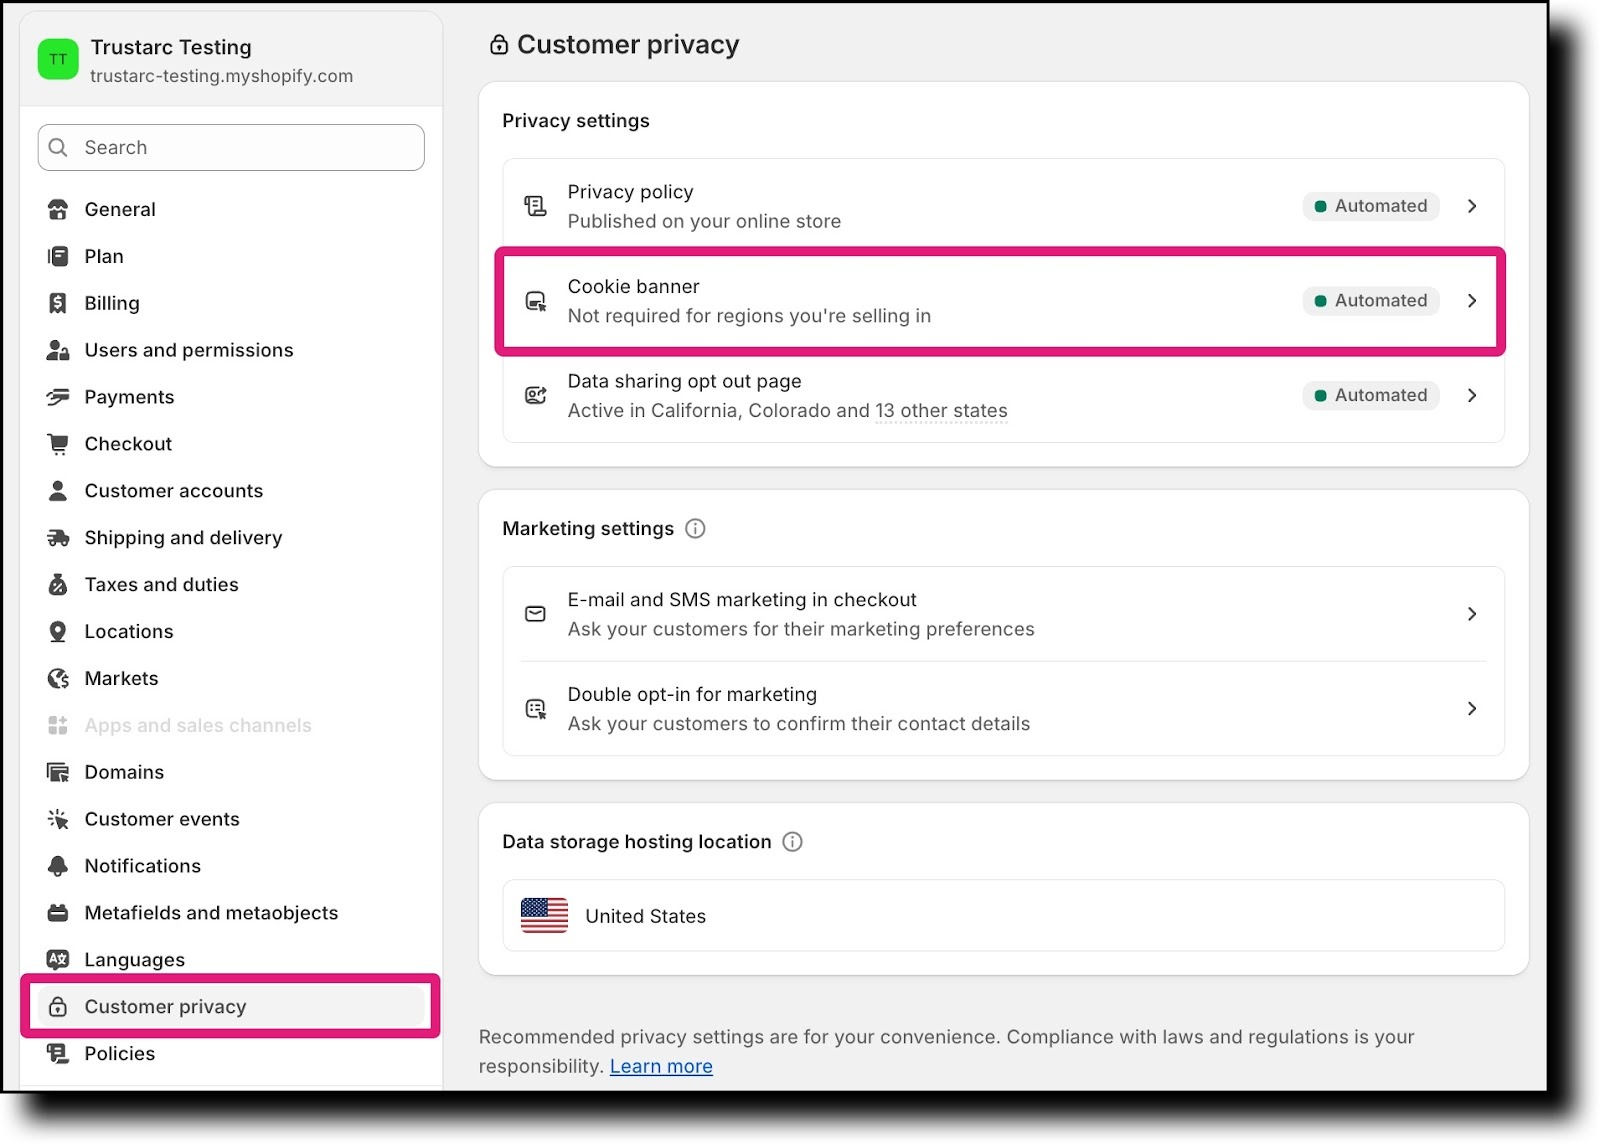Viewport: 1600px width, 1144px height.
Task: Click the Learn more link
Action: 661,1067
